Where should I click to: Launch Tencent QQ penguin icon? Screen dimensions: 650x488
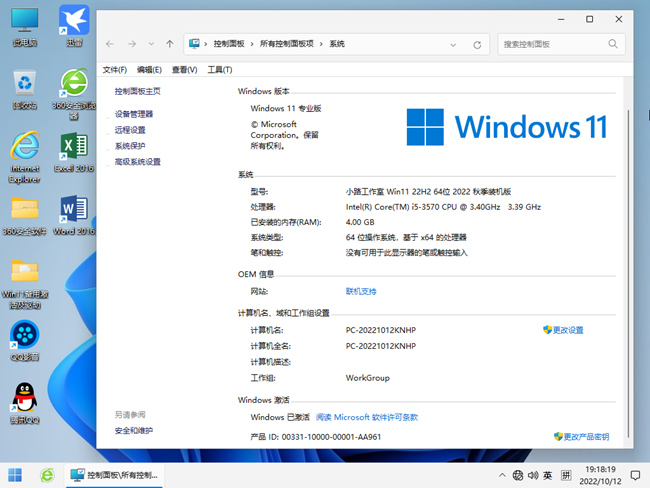pos(25,403)
